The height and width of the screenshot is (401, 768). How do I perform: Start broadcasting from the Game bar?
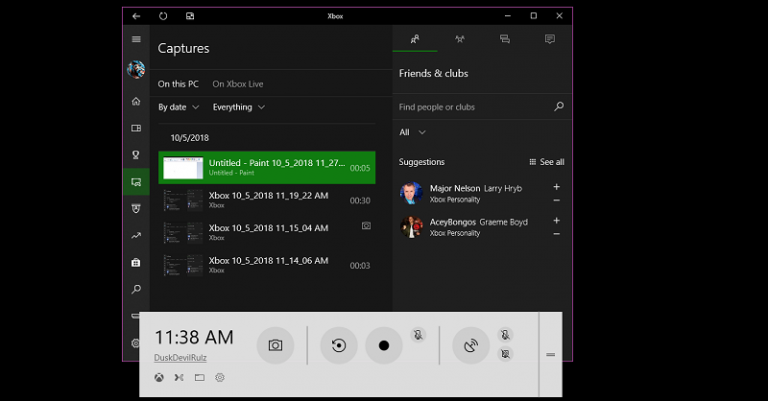(471, 345)
